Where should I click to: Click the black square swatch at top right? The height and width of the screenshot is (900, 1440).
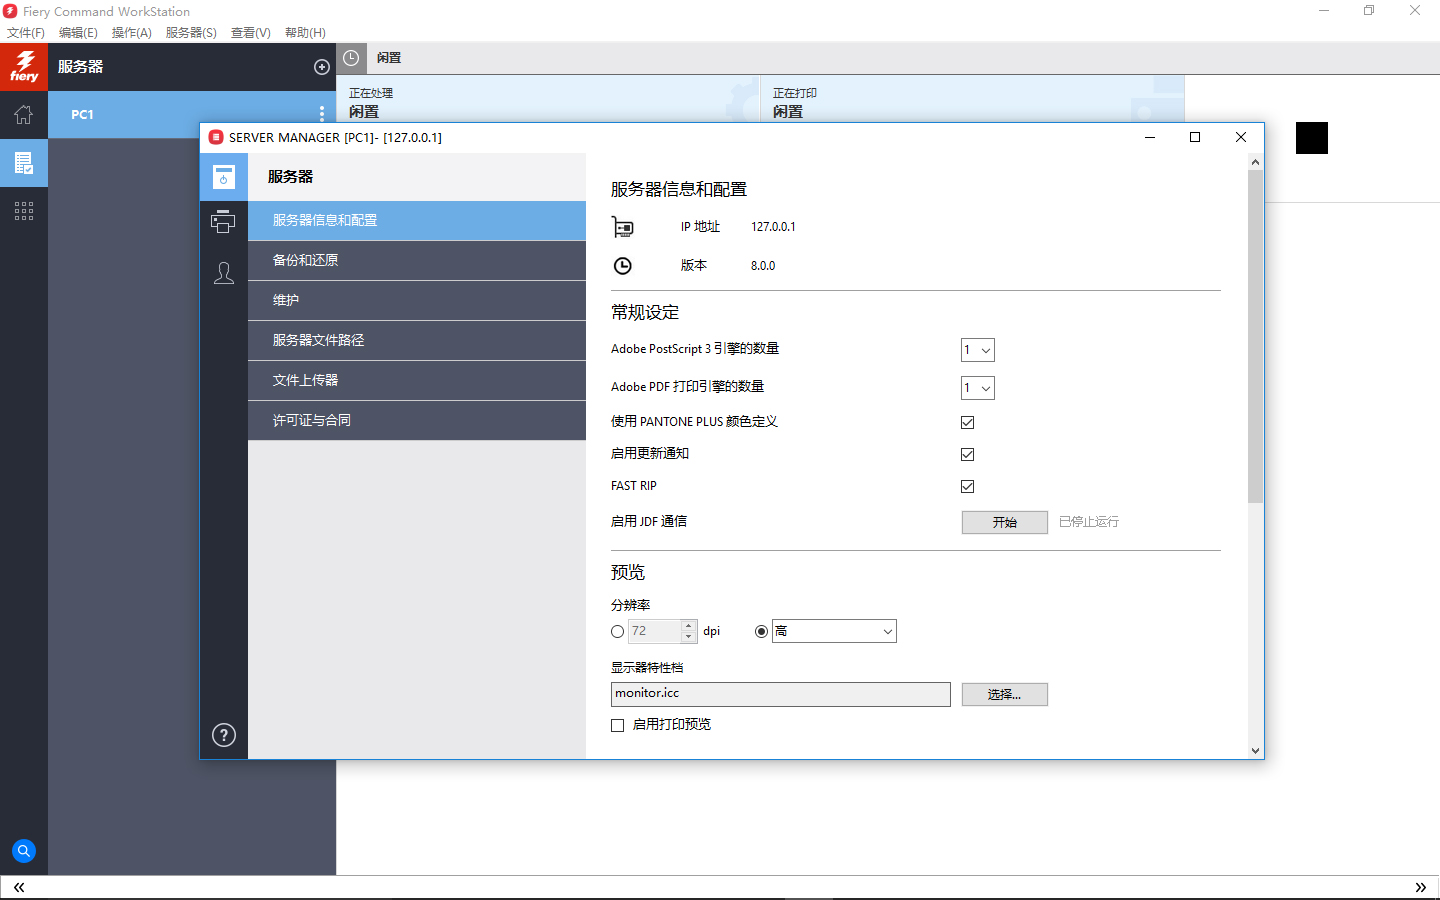tap(1312, 138)
